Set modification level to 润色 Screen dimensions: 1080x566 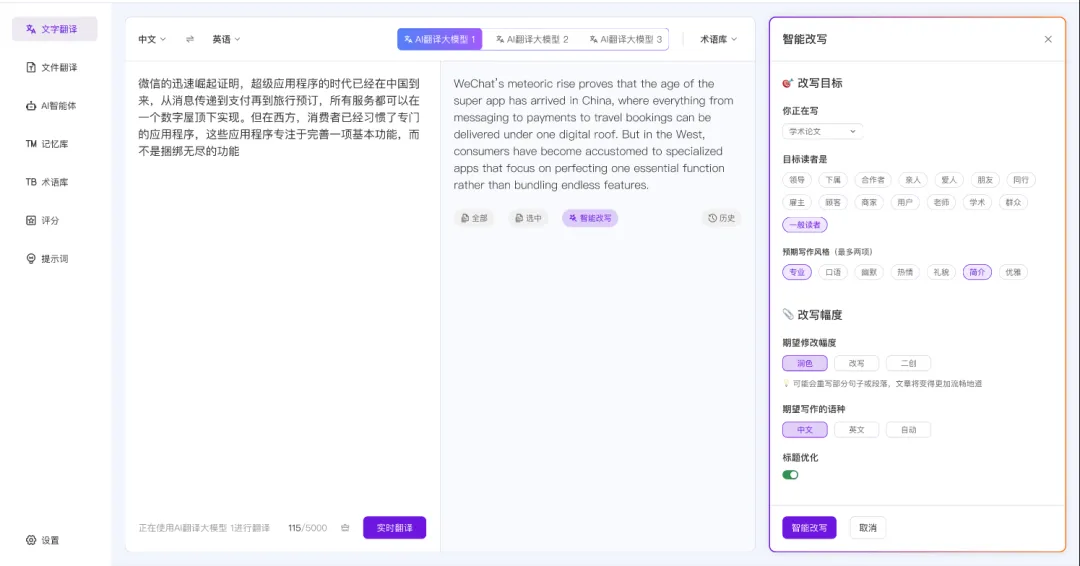[x=804, y=363]
